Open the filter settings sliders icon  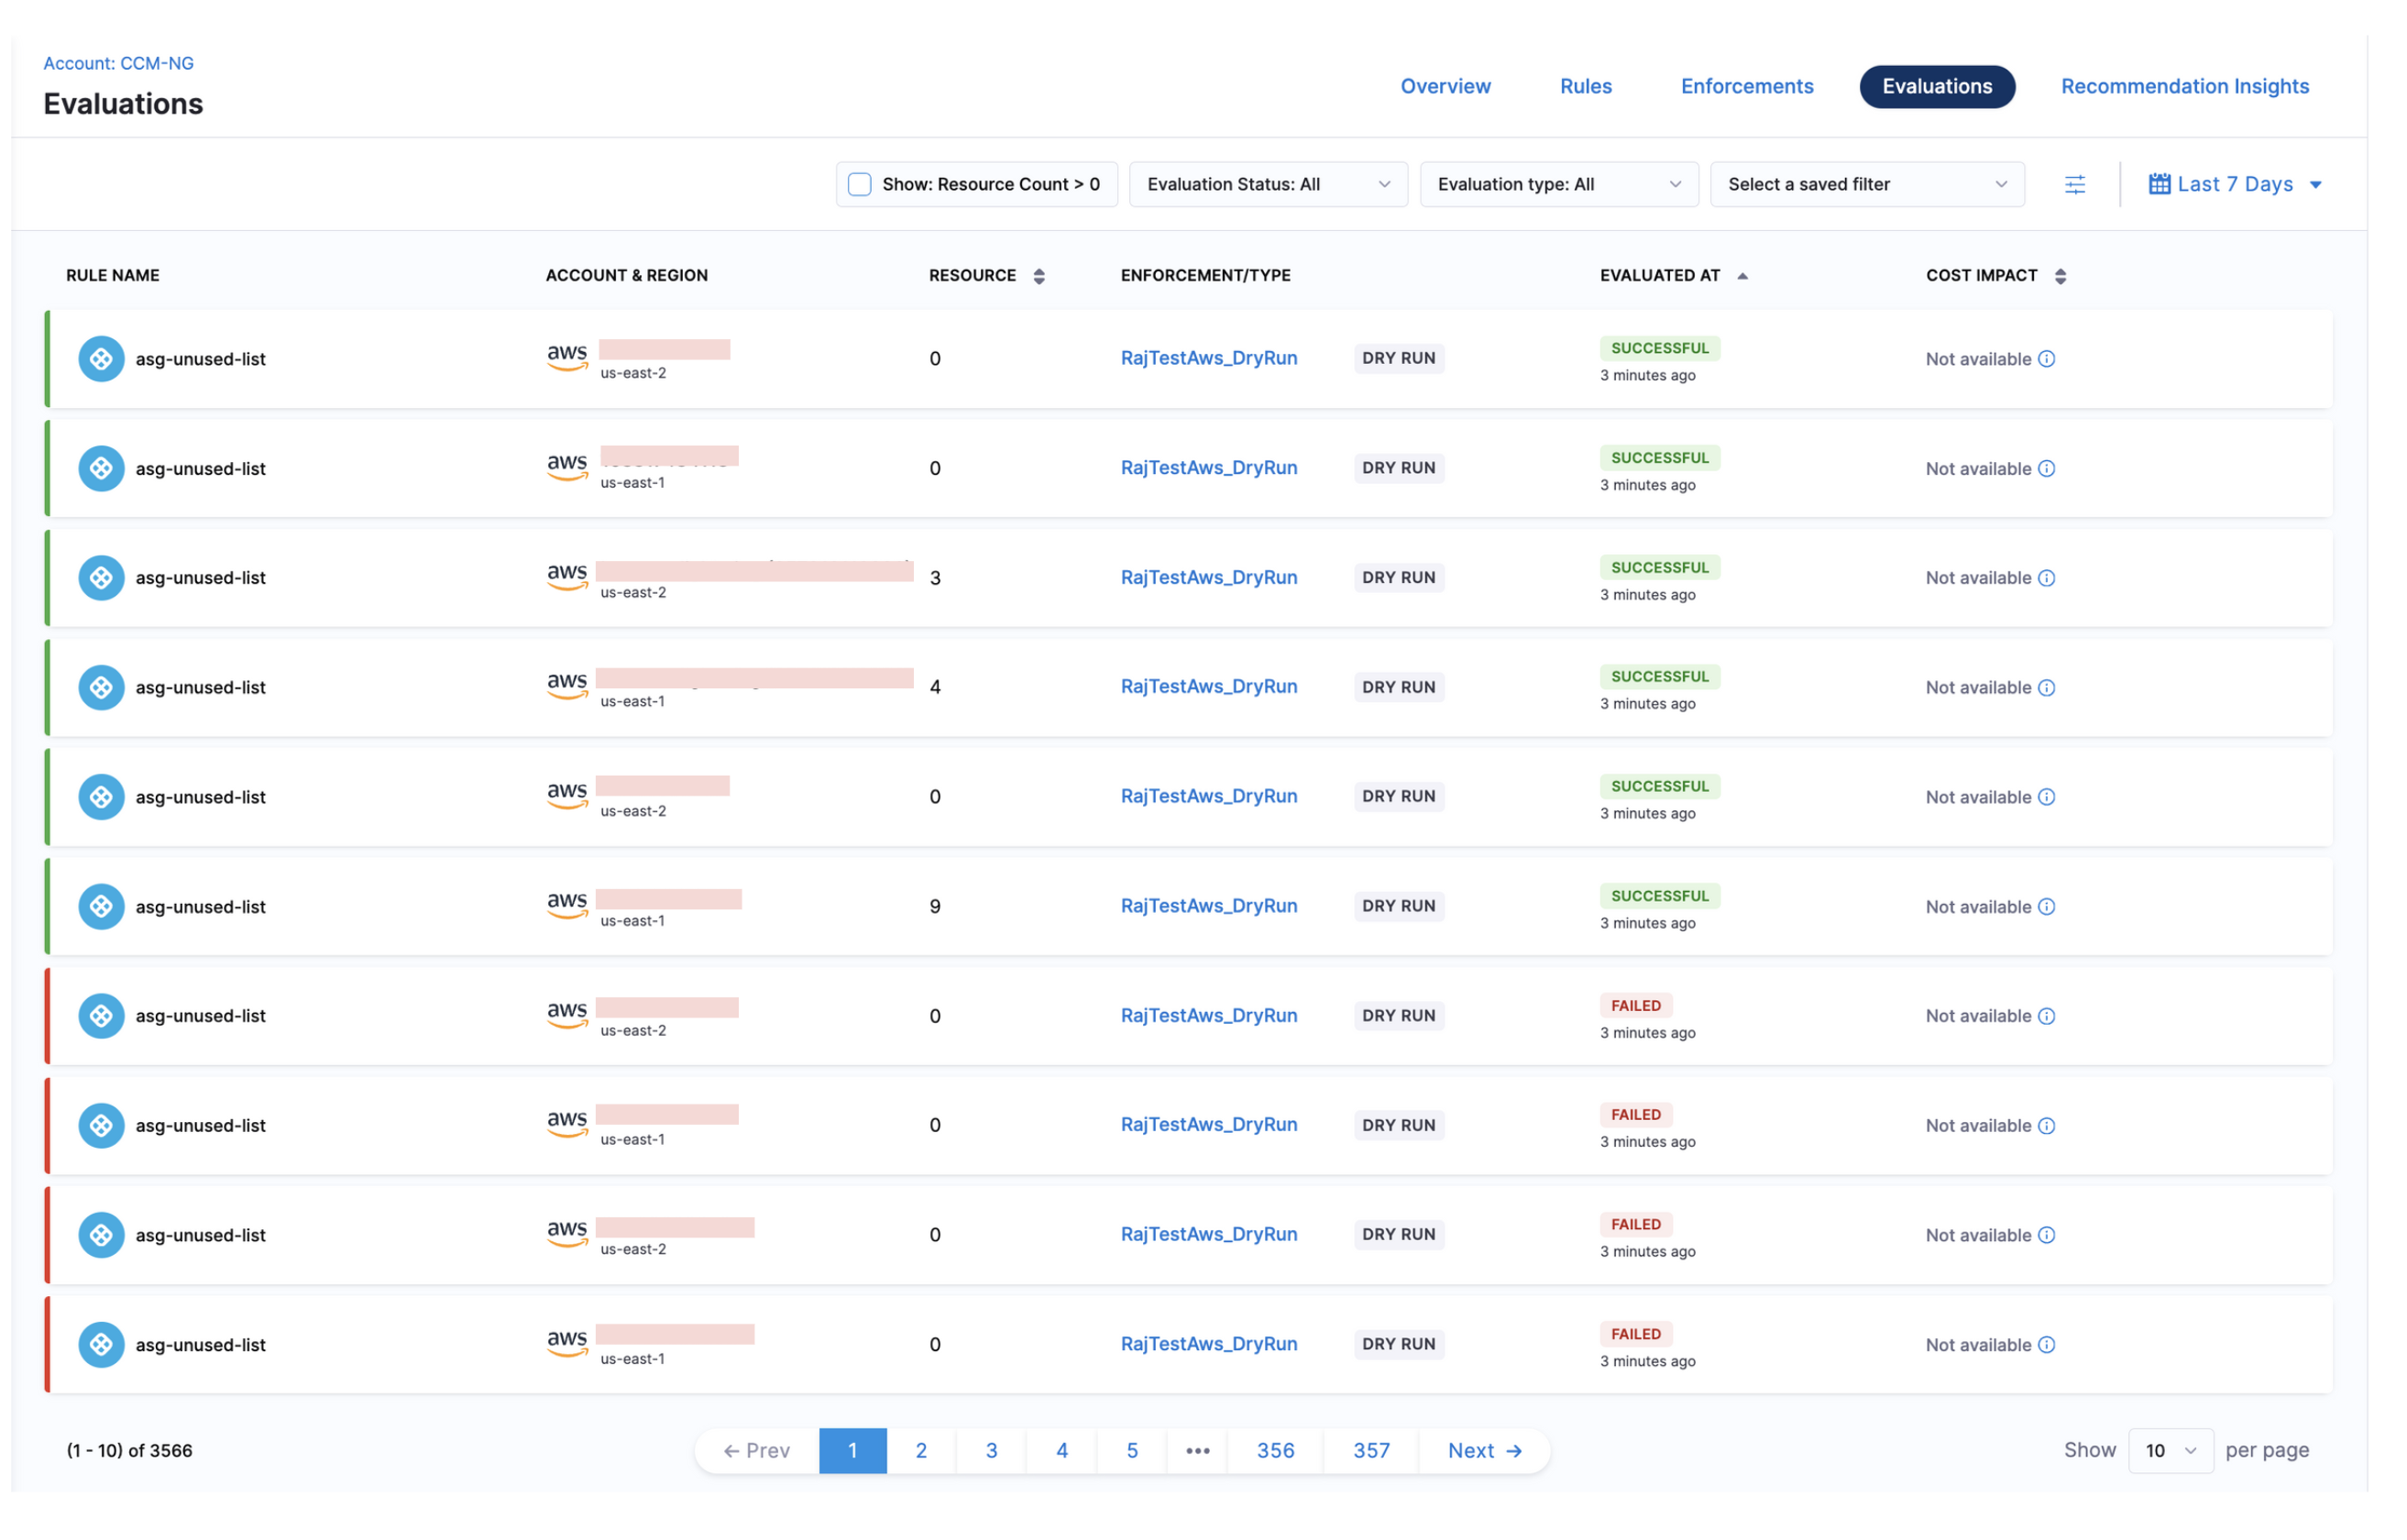[x=2074, y=184]
